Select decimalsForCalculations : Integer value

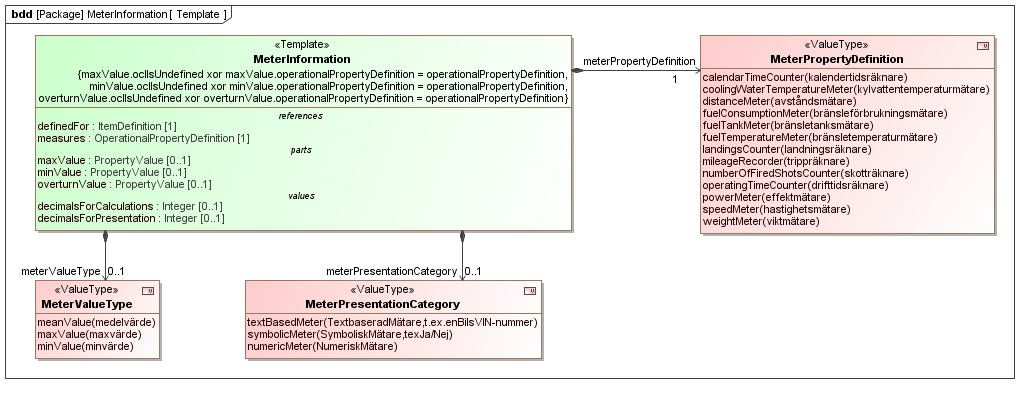pos(130,206)
